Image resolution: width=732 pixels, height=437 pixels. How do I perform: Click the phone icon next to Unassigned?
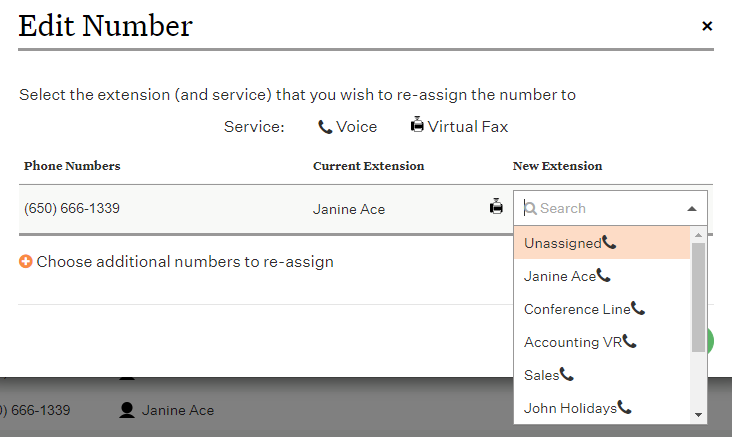(609, 243)
